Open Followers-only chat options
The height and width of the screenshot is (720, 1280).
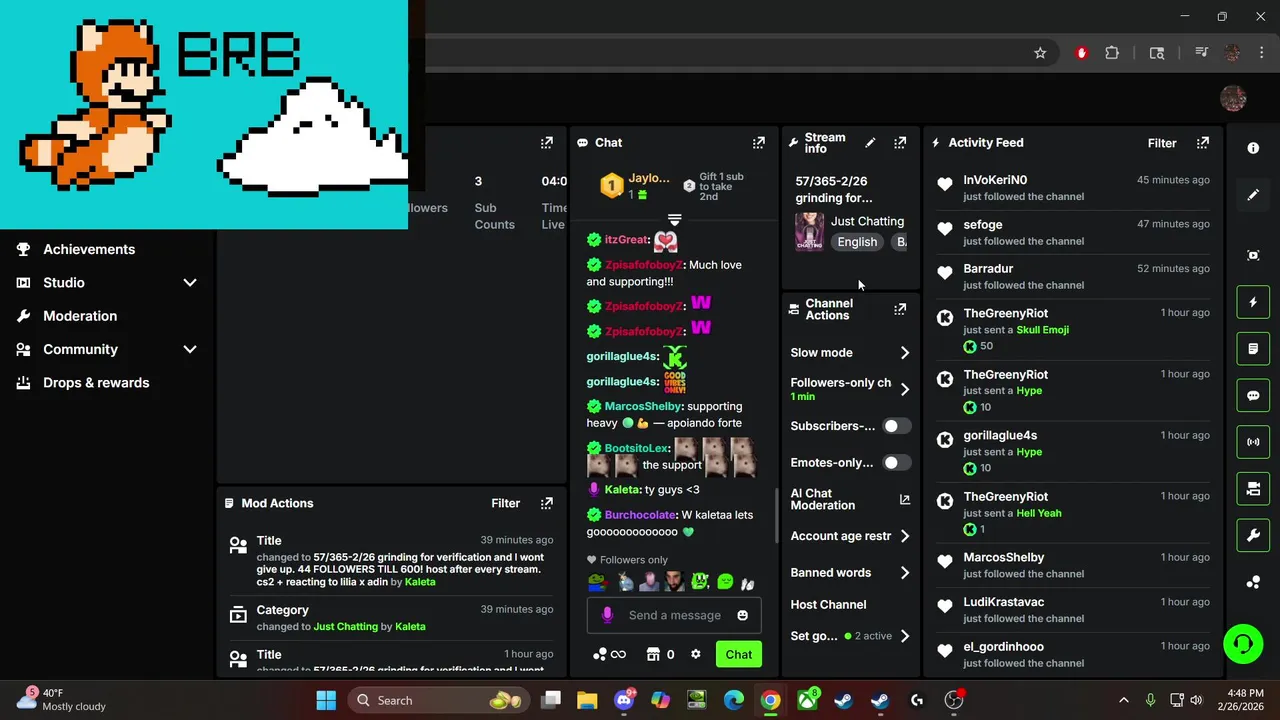click(850, 389)
